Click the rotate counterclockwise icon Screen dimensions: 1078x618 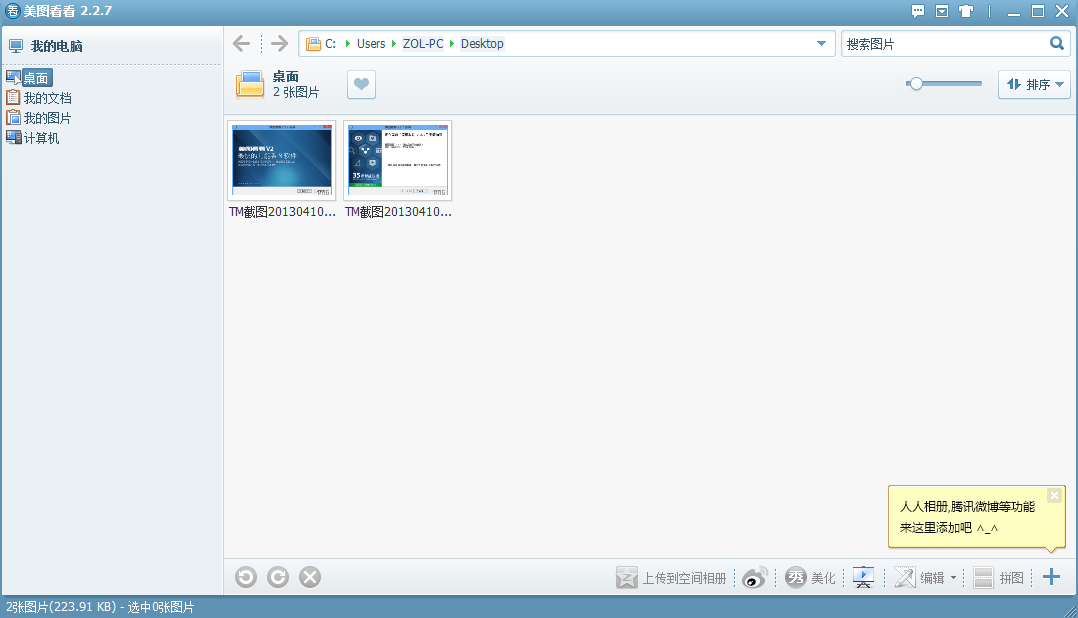[246, 577]
